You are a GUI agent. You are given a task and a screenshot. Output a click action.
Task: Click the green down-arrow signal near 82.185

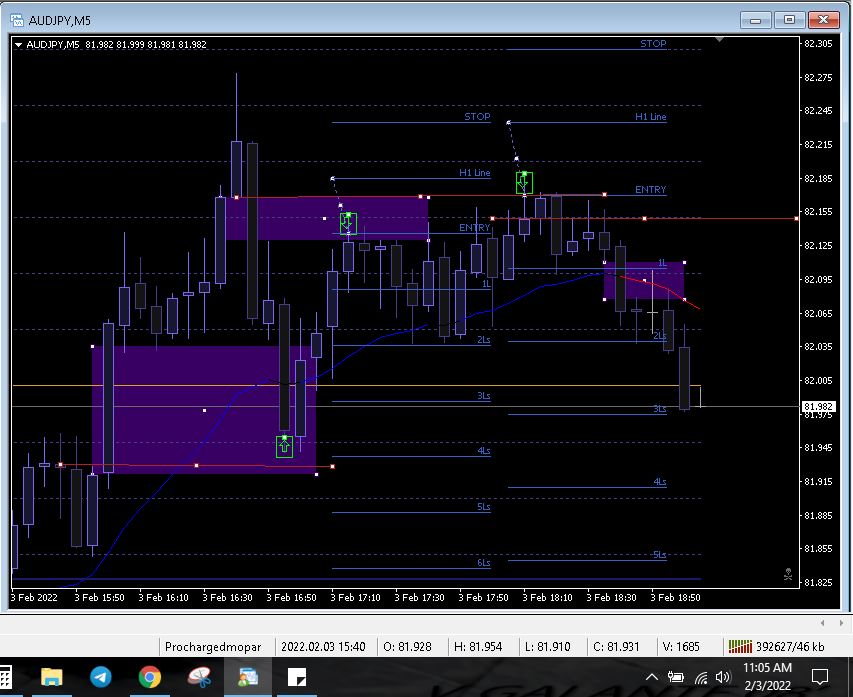pos(524,182)
